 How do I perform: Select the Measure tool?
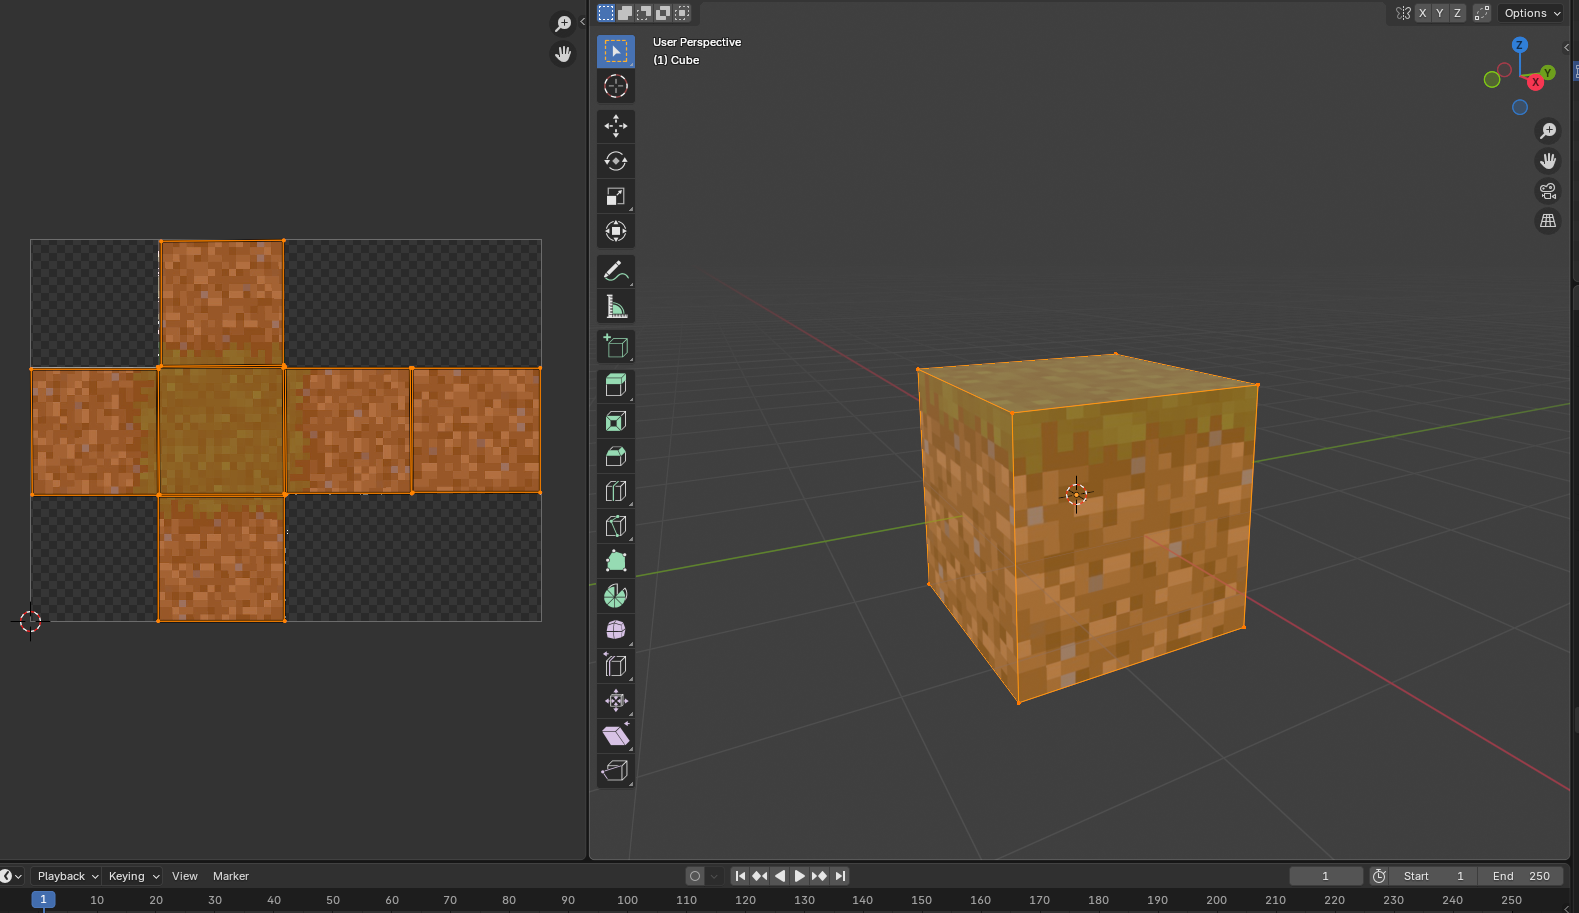pos(616,306)
